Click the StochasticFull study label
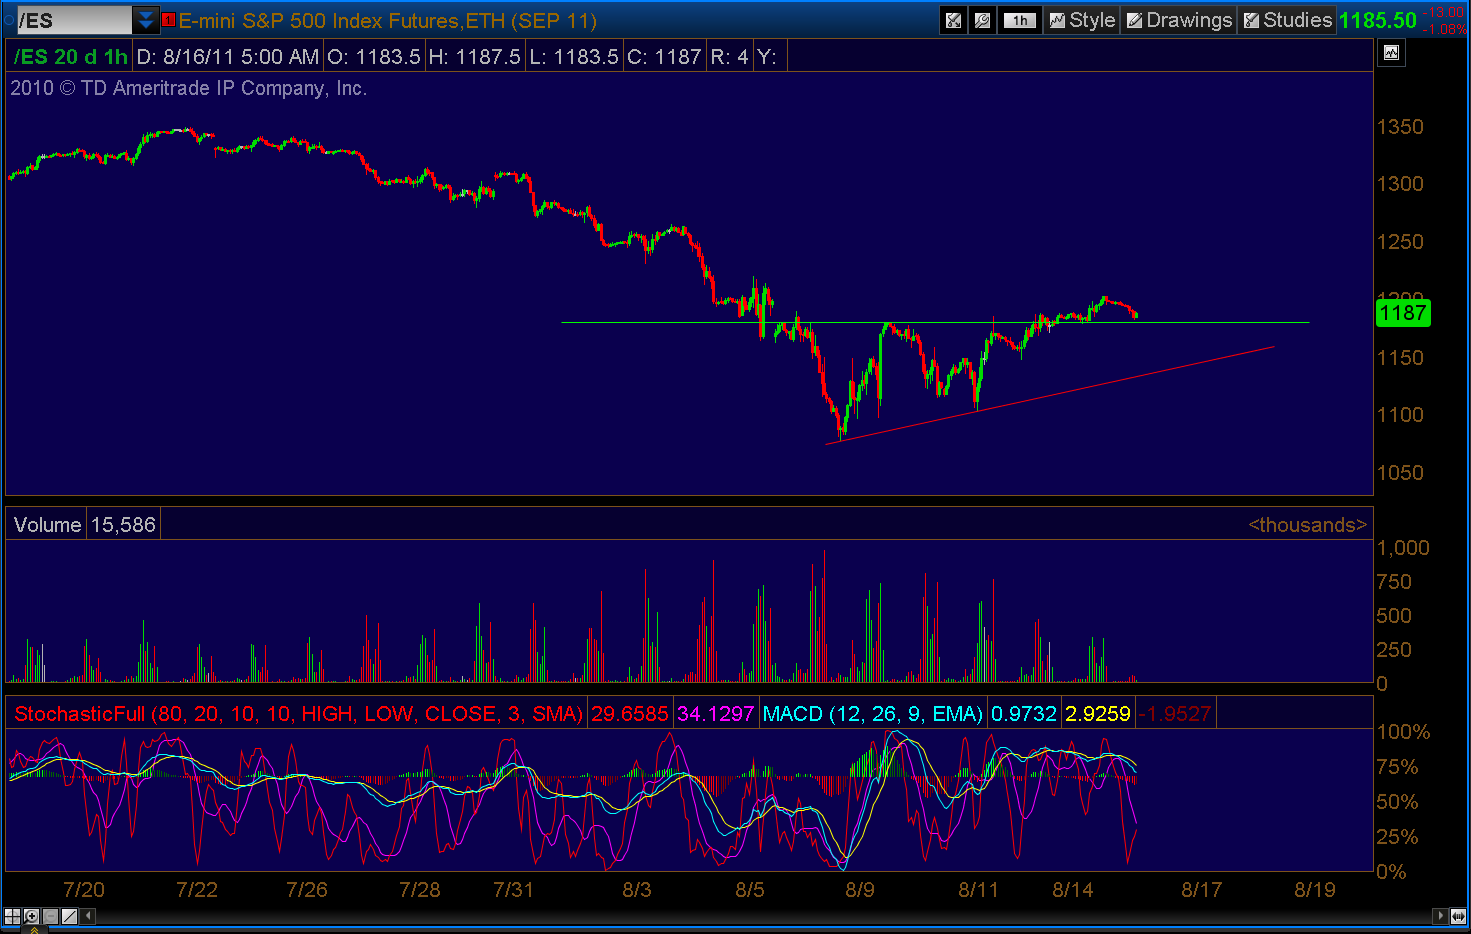This screenshot has width=1471, height=934. 298,714
